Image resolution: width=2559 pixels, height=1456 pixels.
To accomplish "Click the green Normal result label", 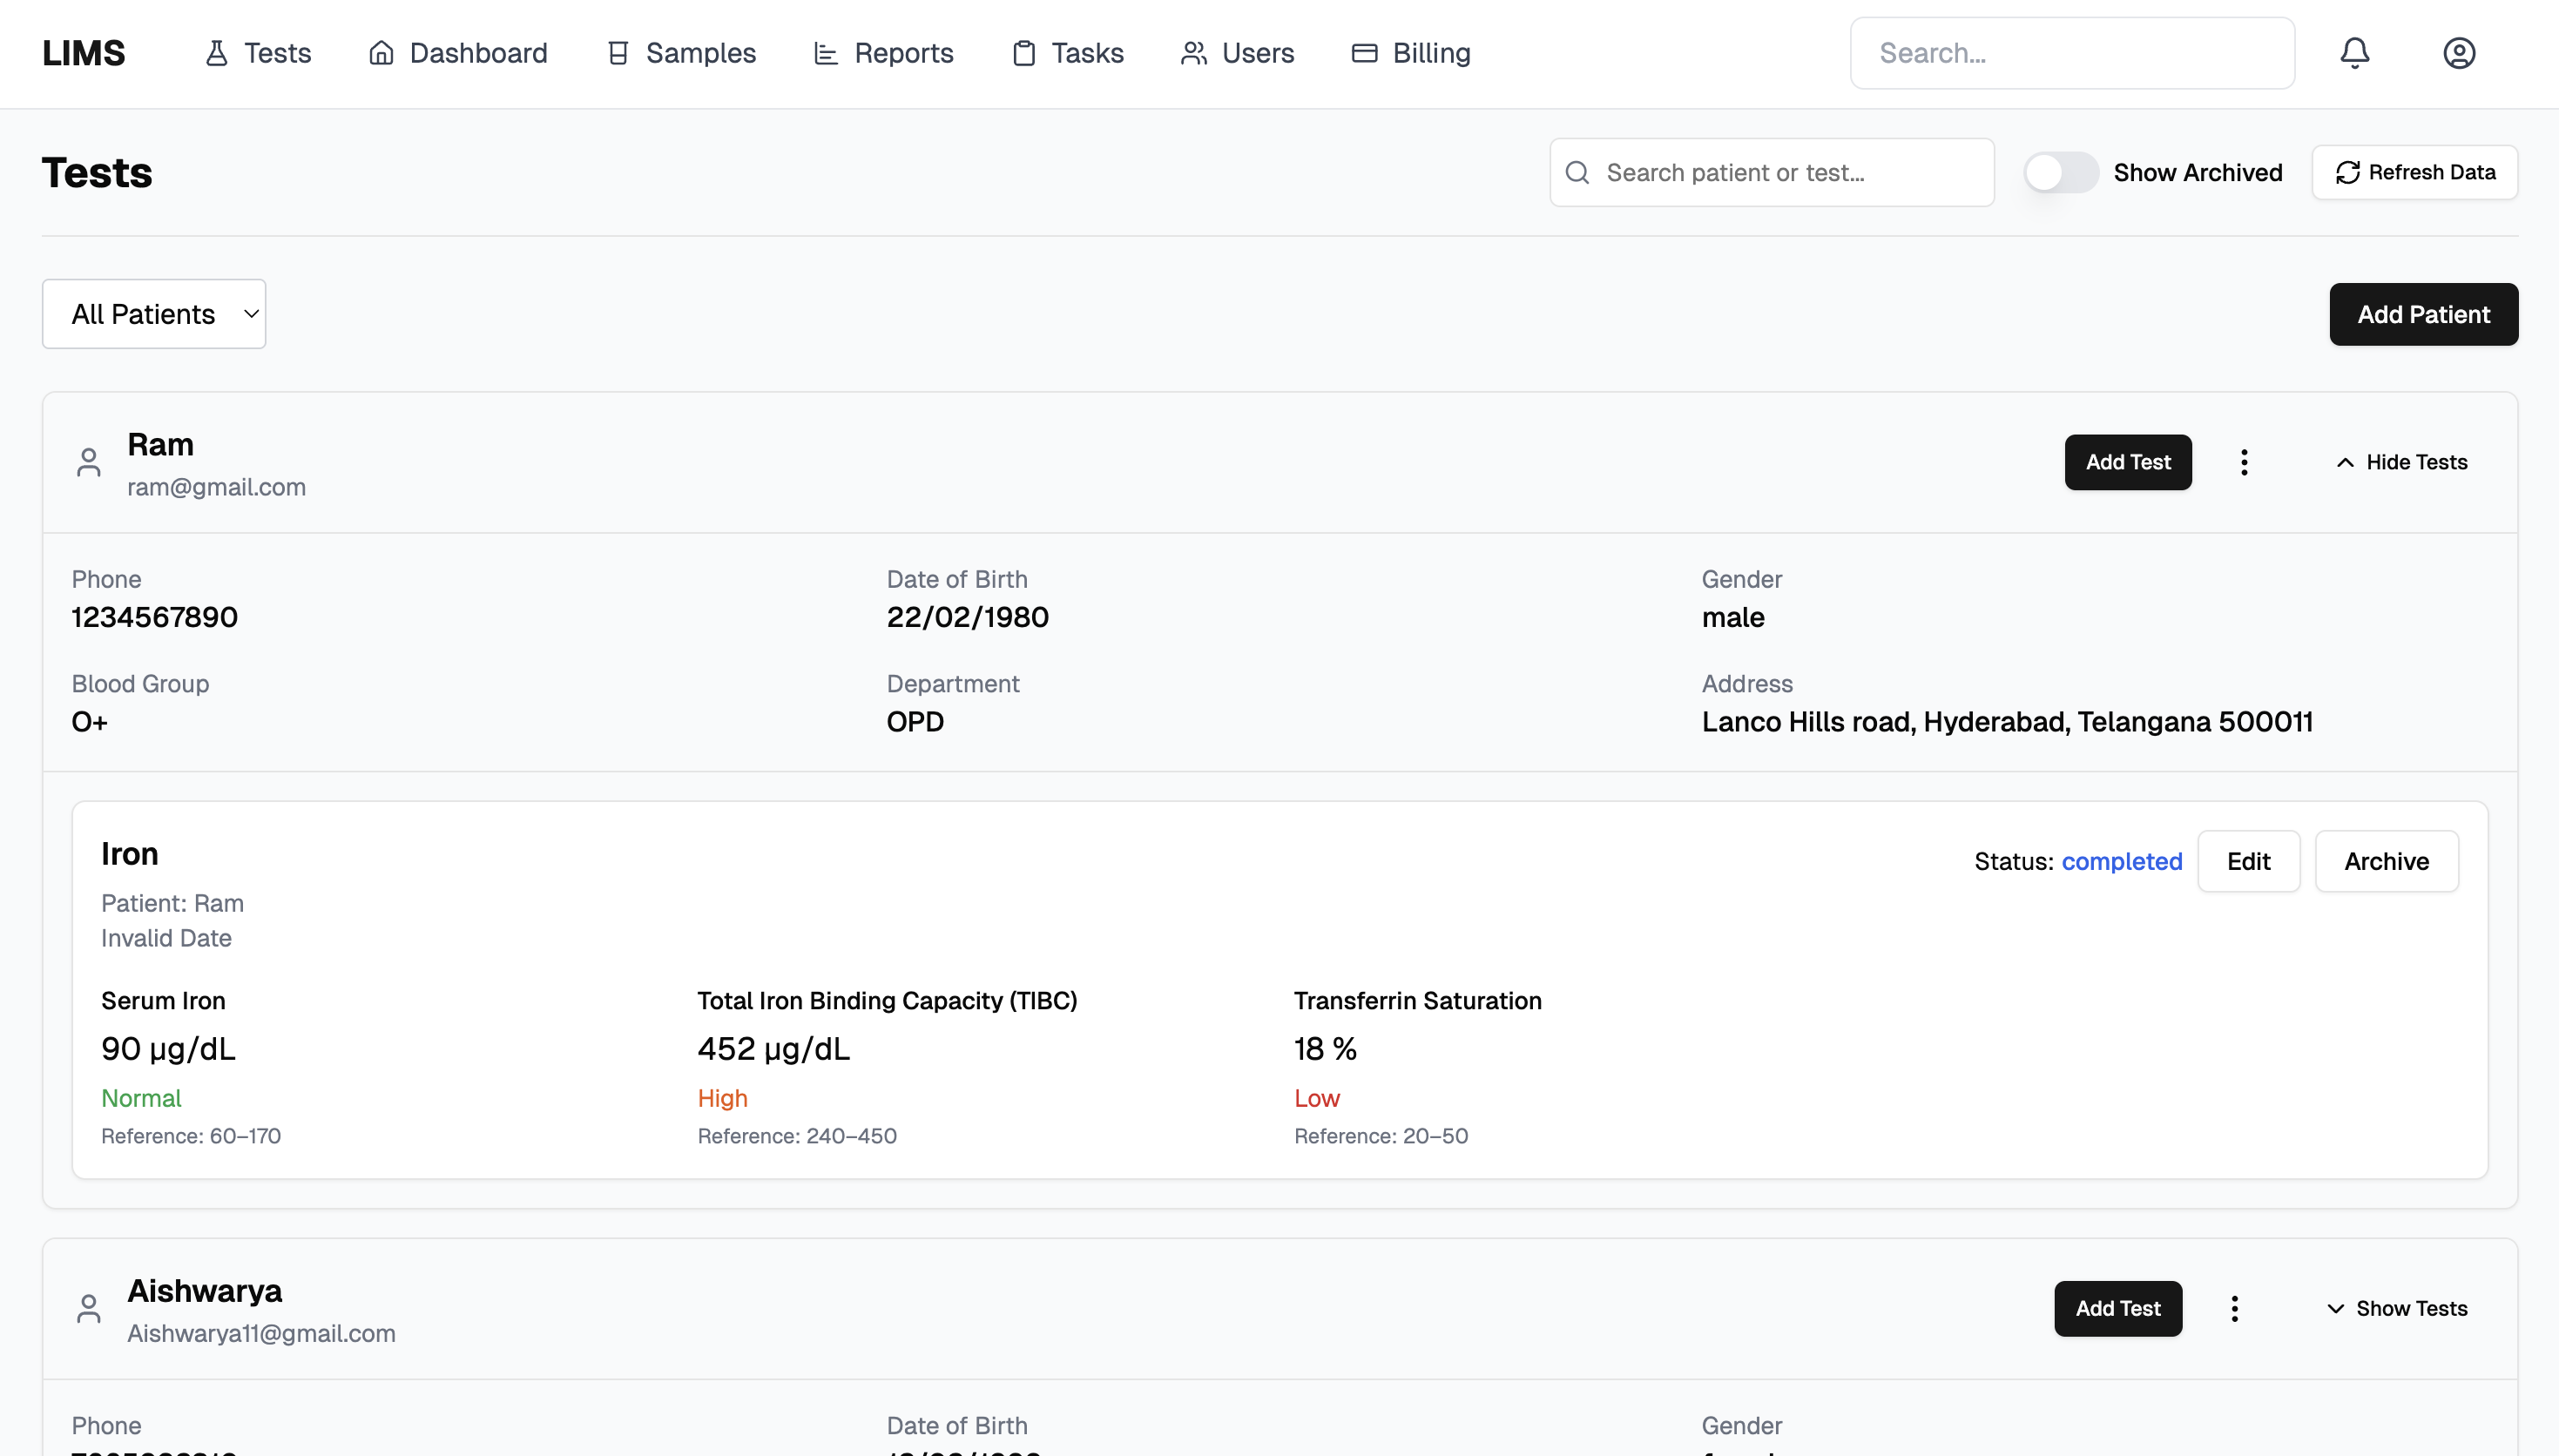I will tap(141, 1098).
